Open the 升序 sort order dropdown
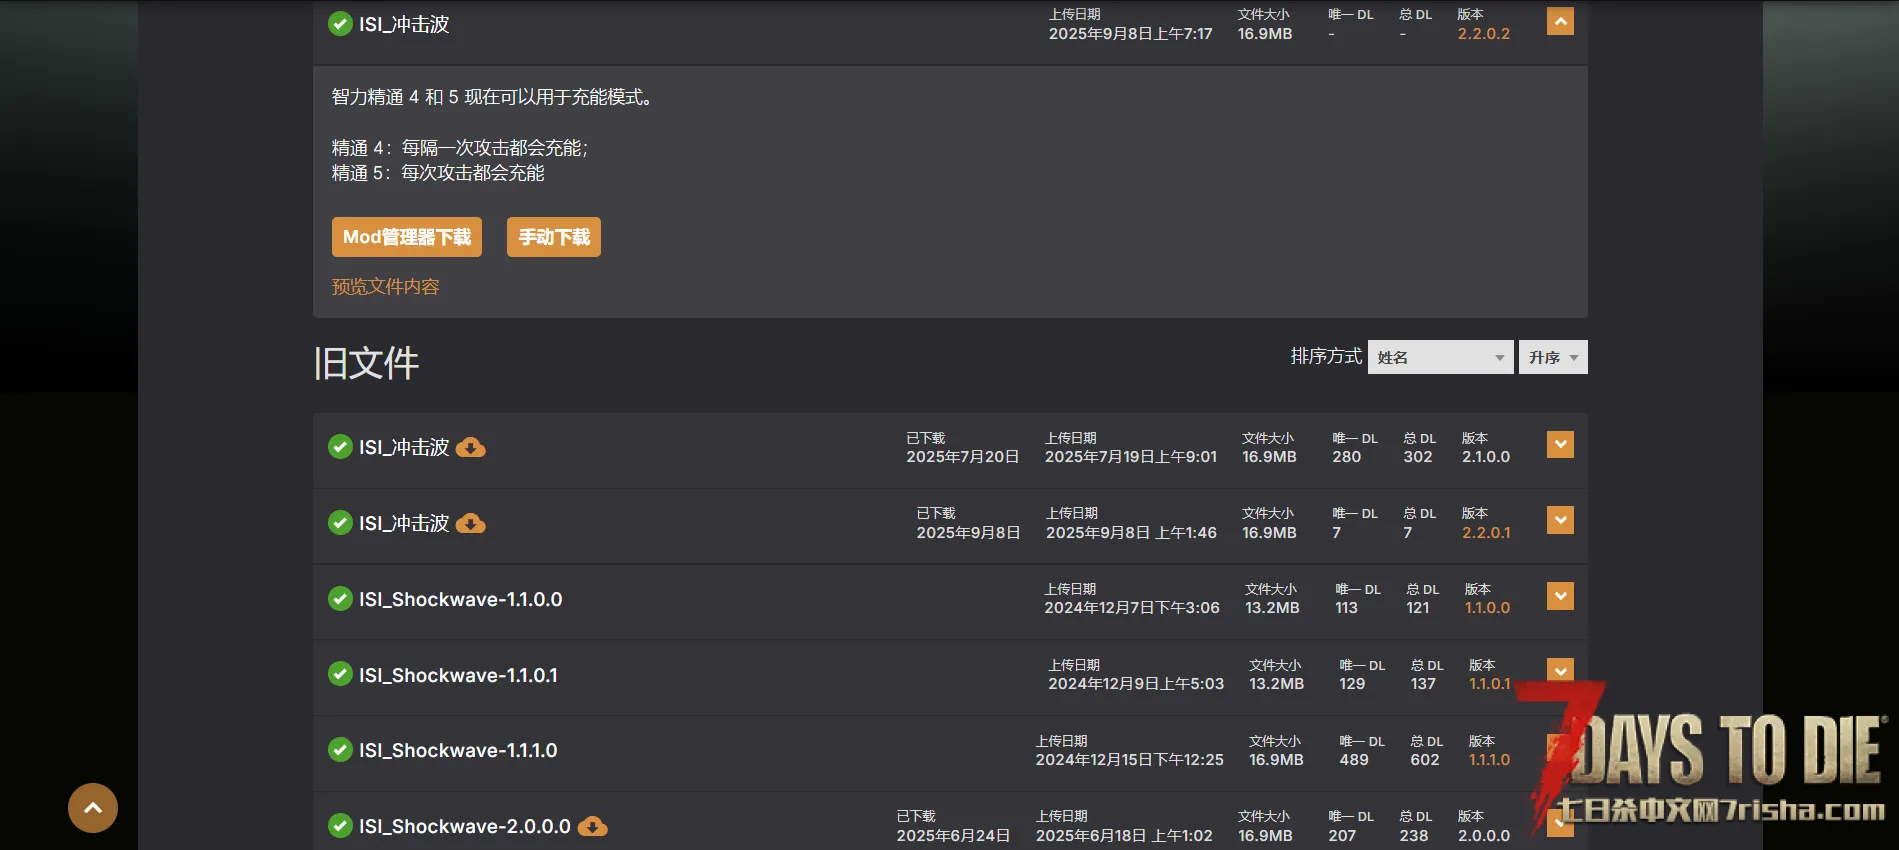The width and height of the screenshot is (1899, 850). (1552, 357)
